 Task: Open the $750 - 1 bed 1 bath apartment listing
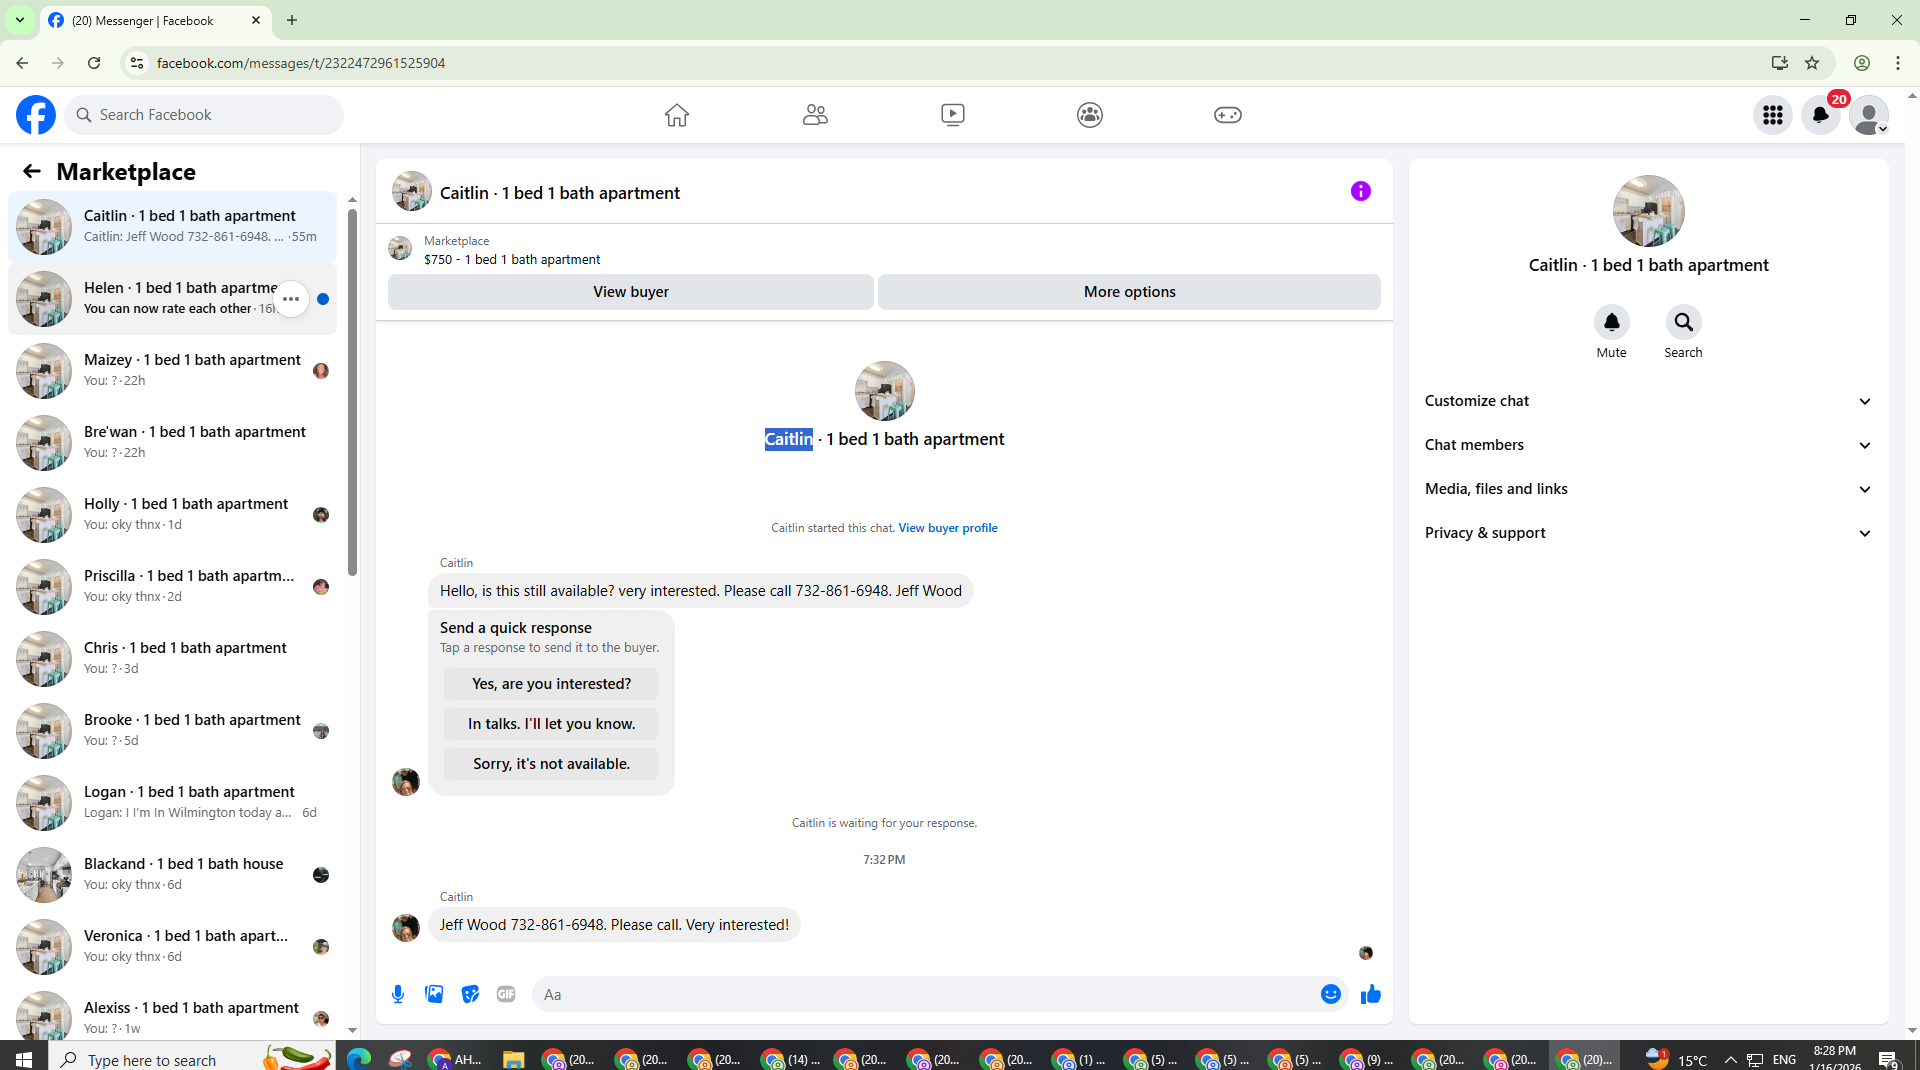tap(512, 259)
